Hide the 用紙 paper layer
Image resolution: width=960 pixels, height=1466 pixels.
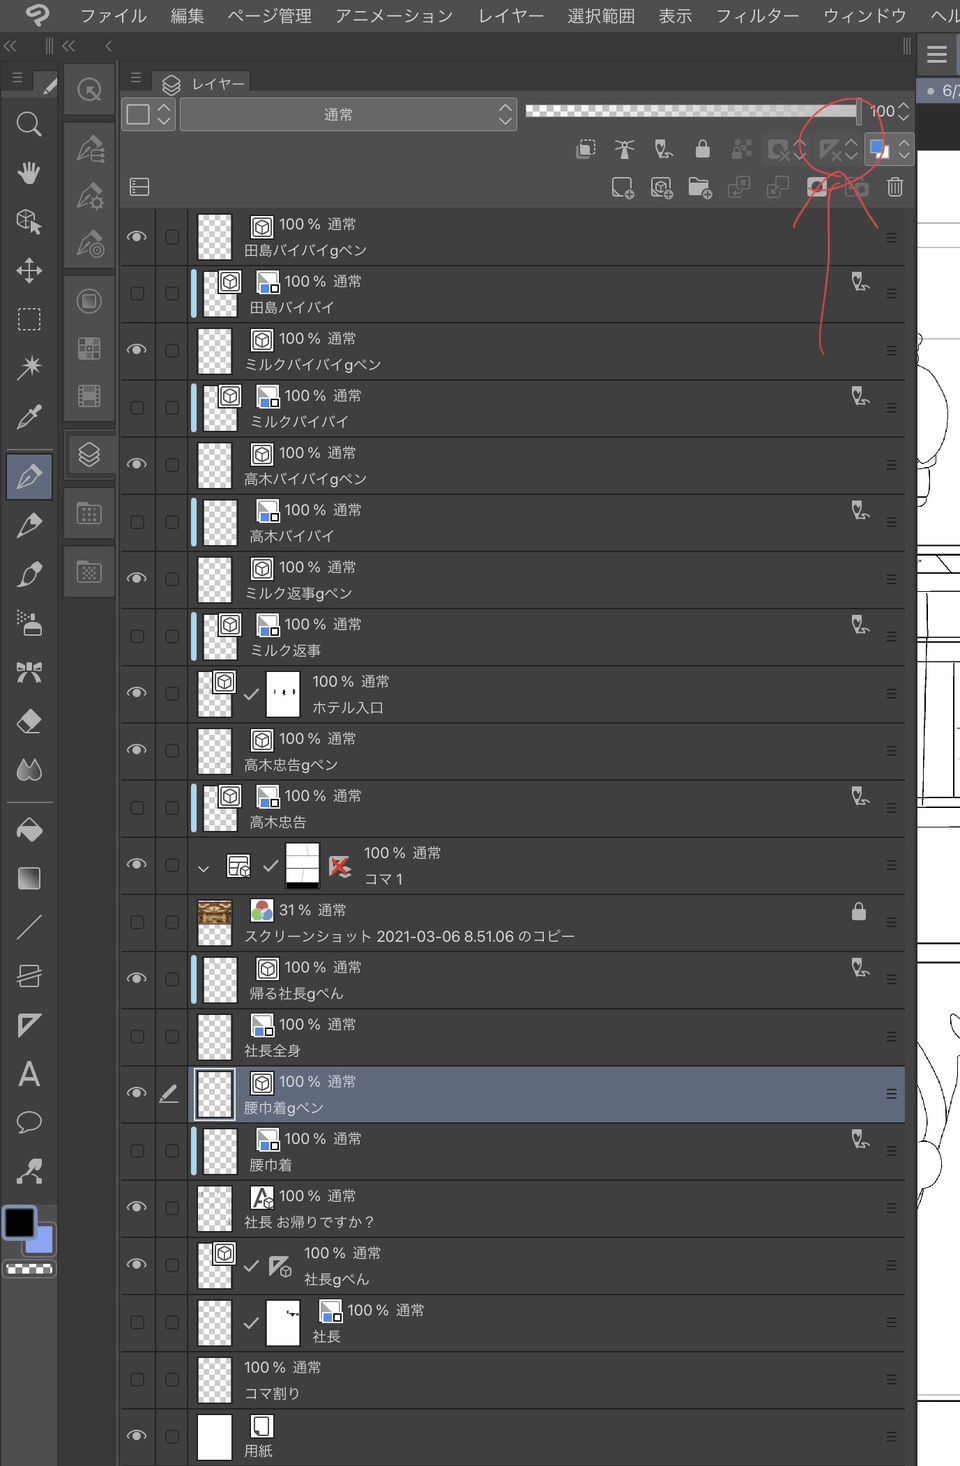click(137, 1436)
